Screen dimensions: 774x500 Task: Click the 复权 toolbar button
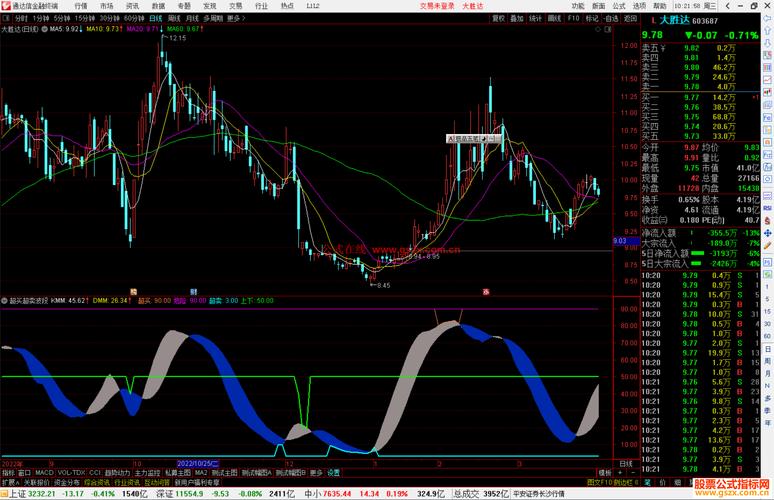(499, 18)
